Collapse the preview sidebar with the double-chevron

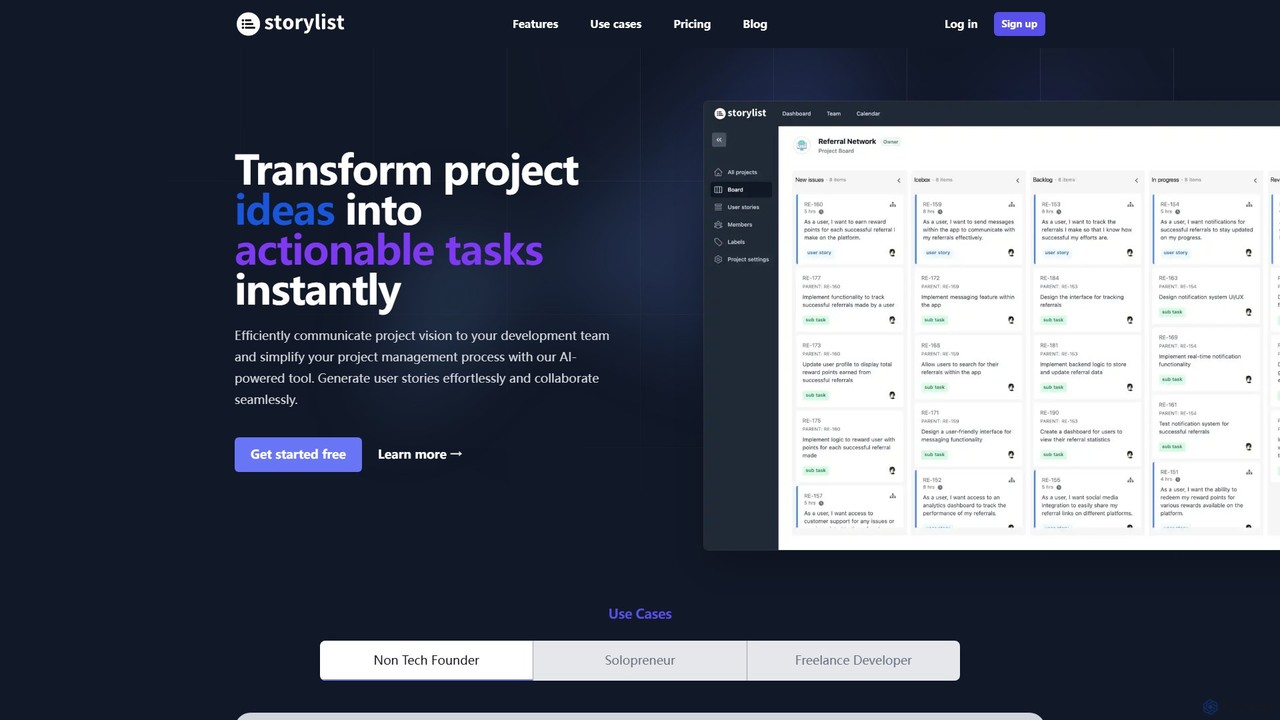point(719,140)
